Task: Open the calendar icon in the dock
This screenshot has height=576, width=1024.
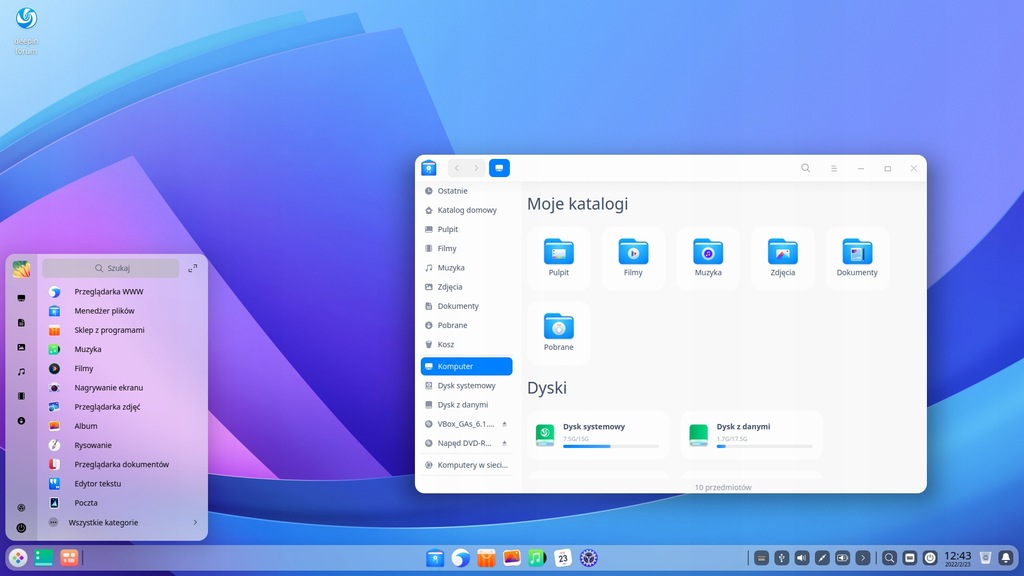Action: (563, 558)
